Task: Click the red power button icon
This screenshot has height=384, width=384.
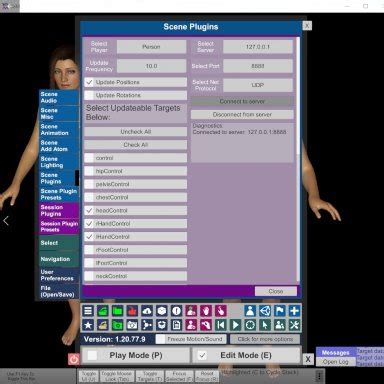Action: point(73,359)
